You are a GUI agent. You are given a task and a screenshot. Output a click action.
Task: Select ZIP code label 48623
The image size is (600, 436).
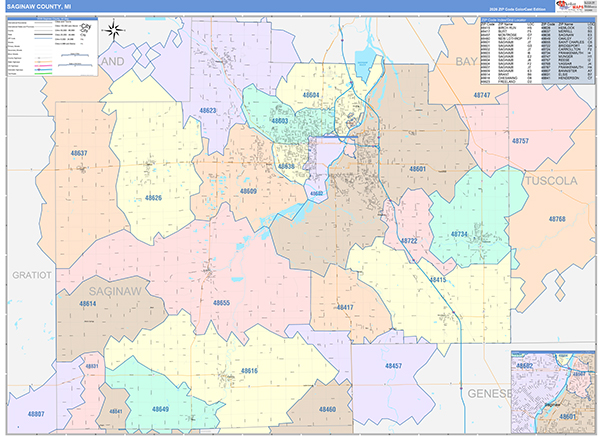tap(208, 111)
